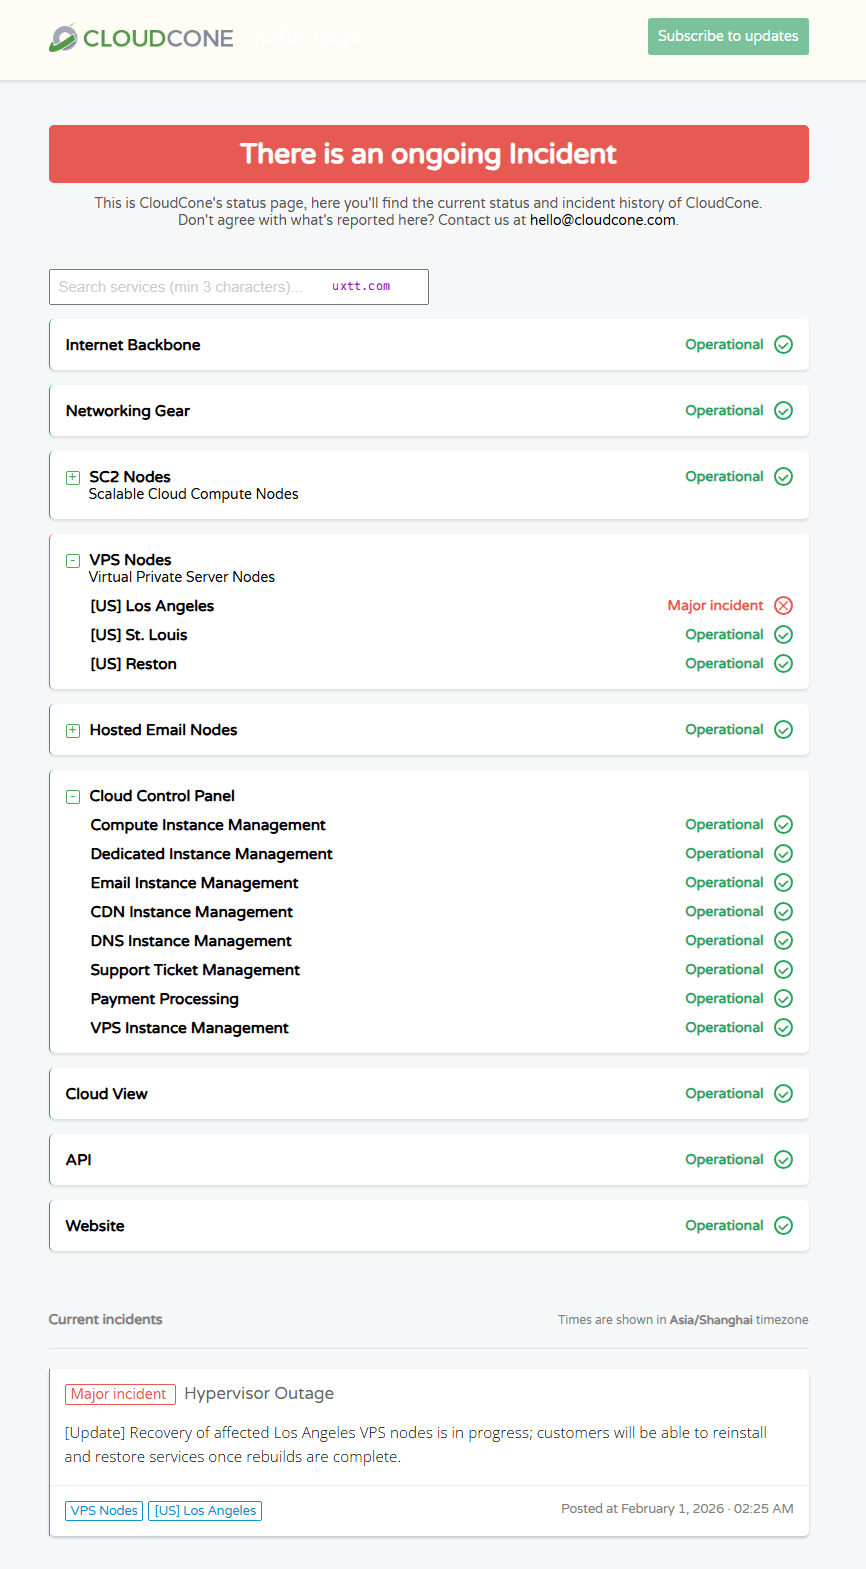Screen dimensions: 866x1569
Task: Expand the SC2 Nodes group
Action: tap(73, 478)
